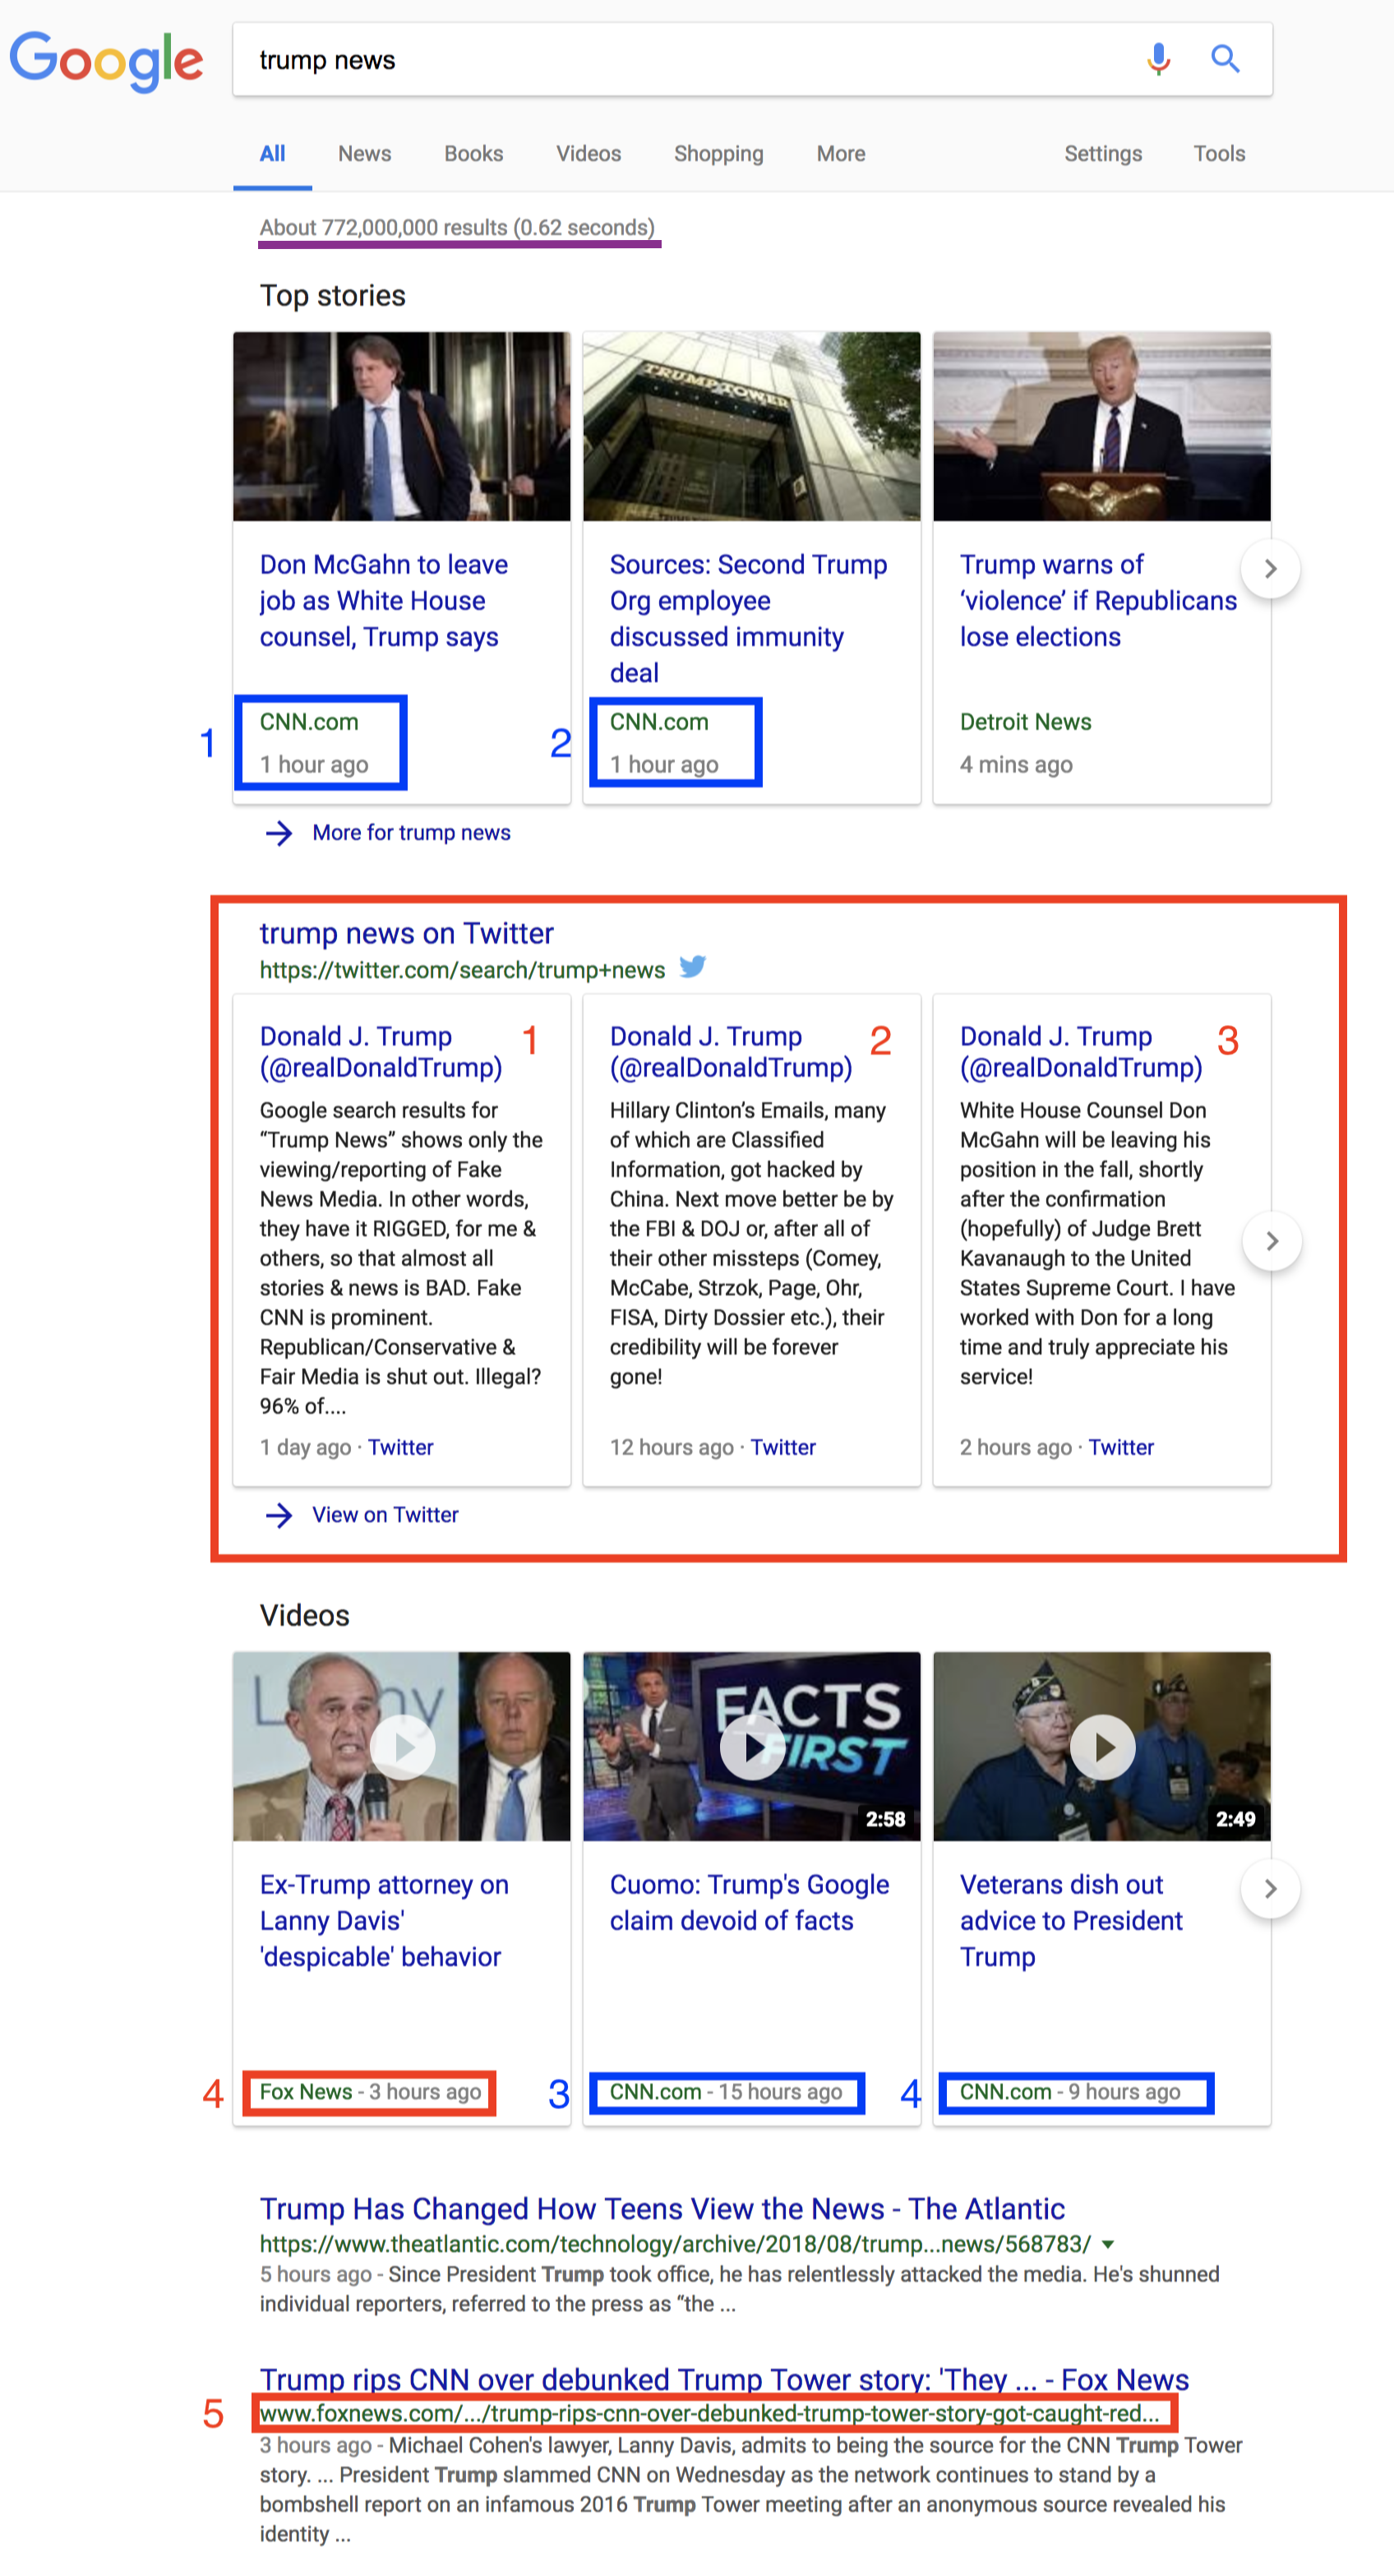Play the Ex-Trump attorney Lanny Davis video
Viewport: 1394px width, 2576px height.
pos(402,1746)
